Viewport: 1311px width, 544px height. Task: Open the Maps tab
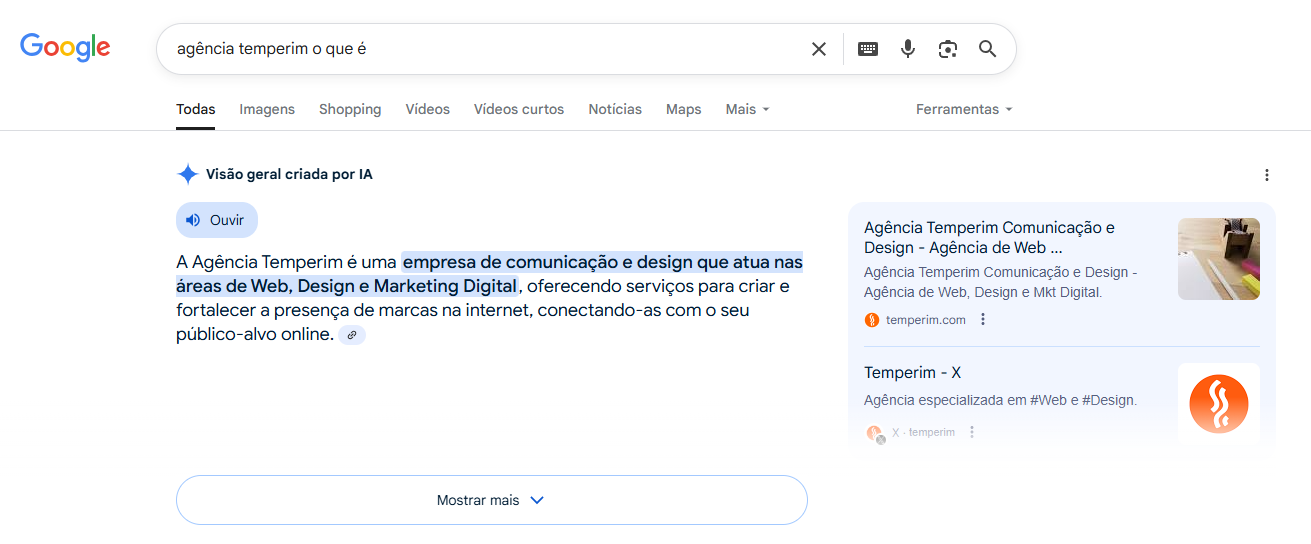tap(684, 109)
